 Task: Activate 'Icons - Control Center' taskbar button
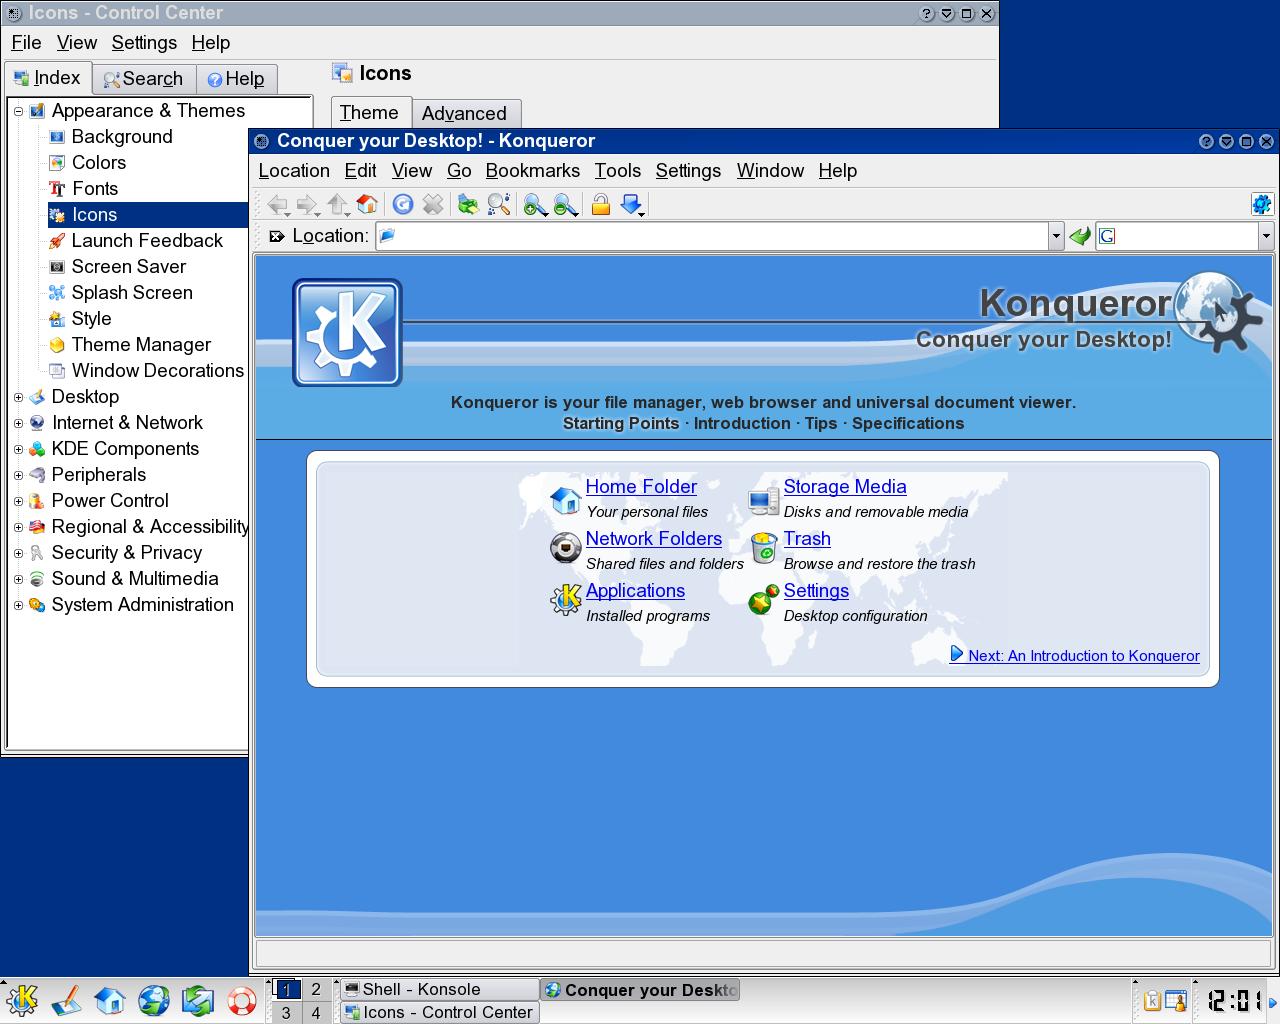440,1012
